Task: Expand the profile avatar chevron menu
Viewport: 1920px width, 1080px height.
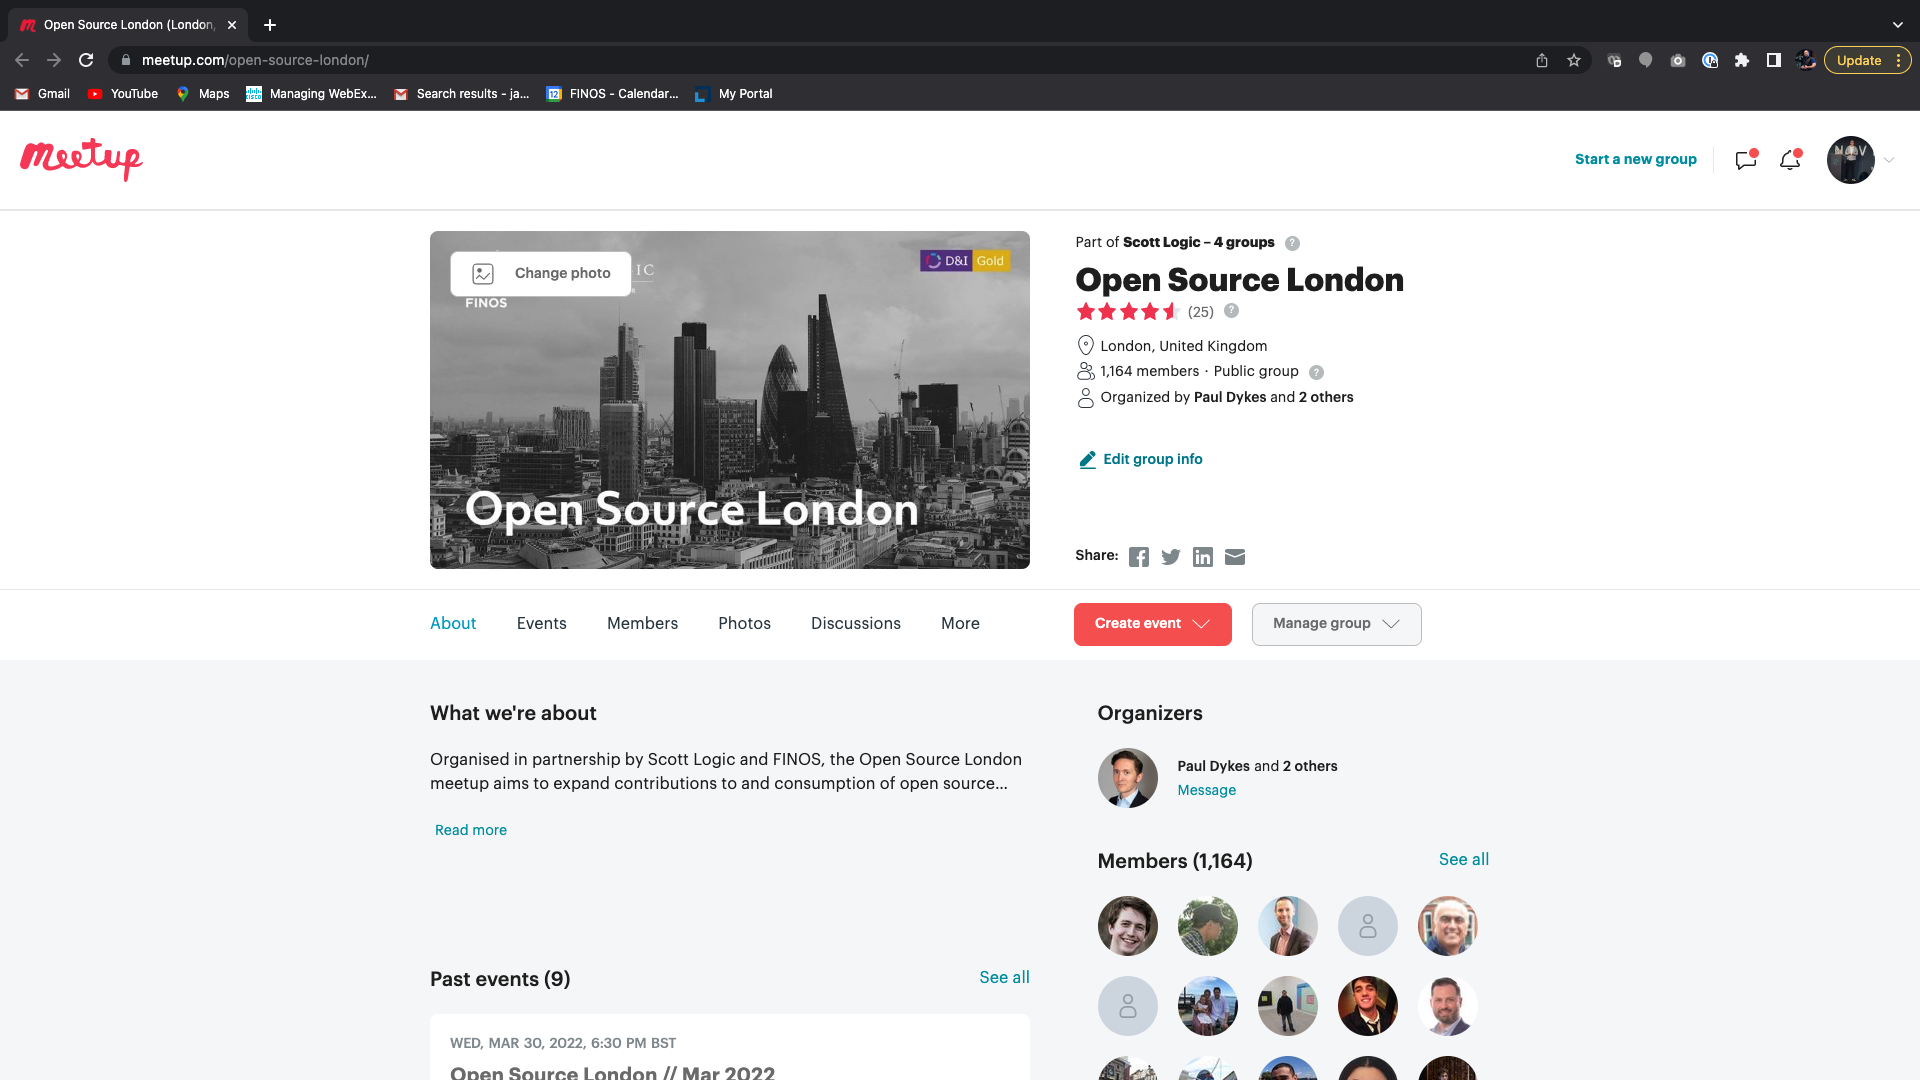Action: [1890, 160]
